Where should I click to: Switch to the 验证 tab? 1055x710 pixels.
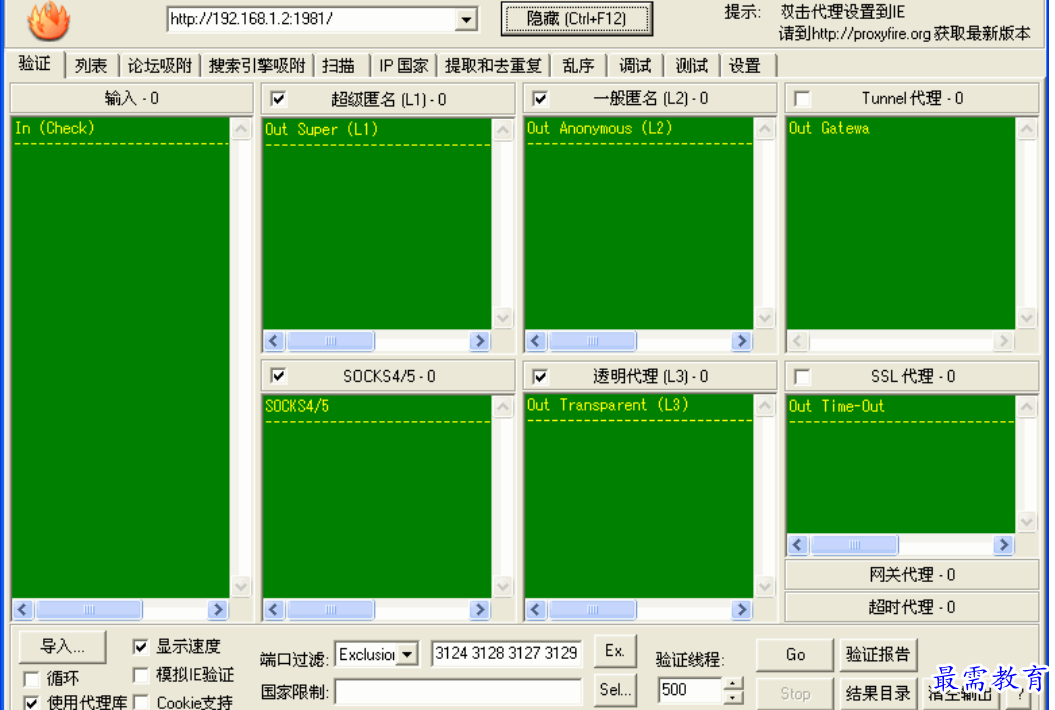[34, 64]
